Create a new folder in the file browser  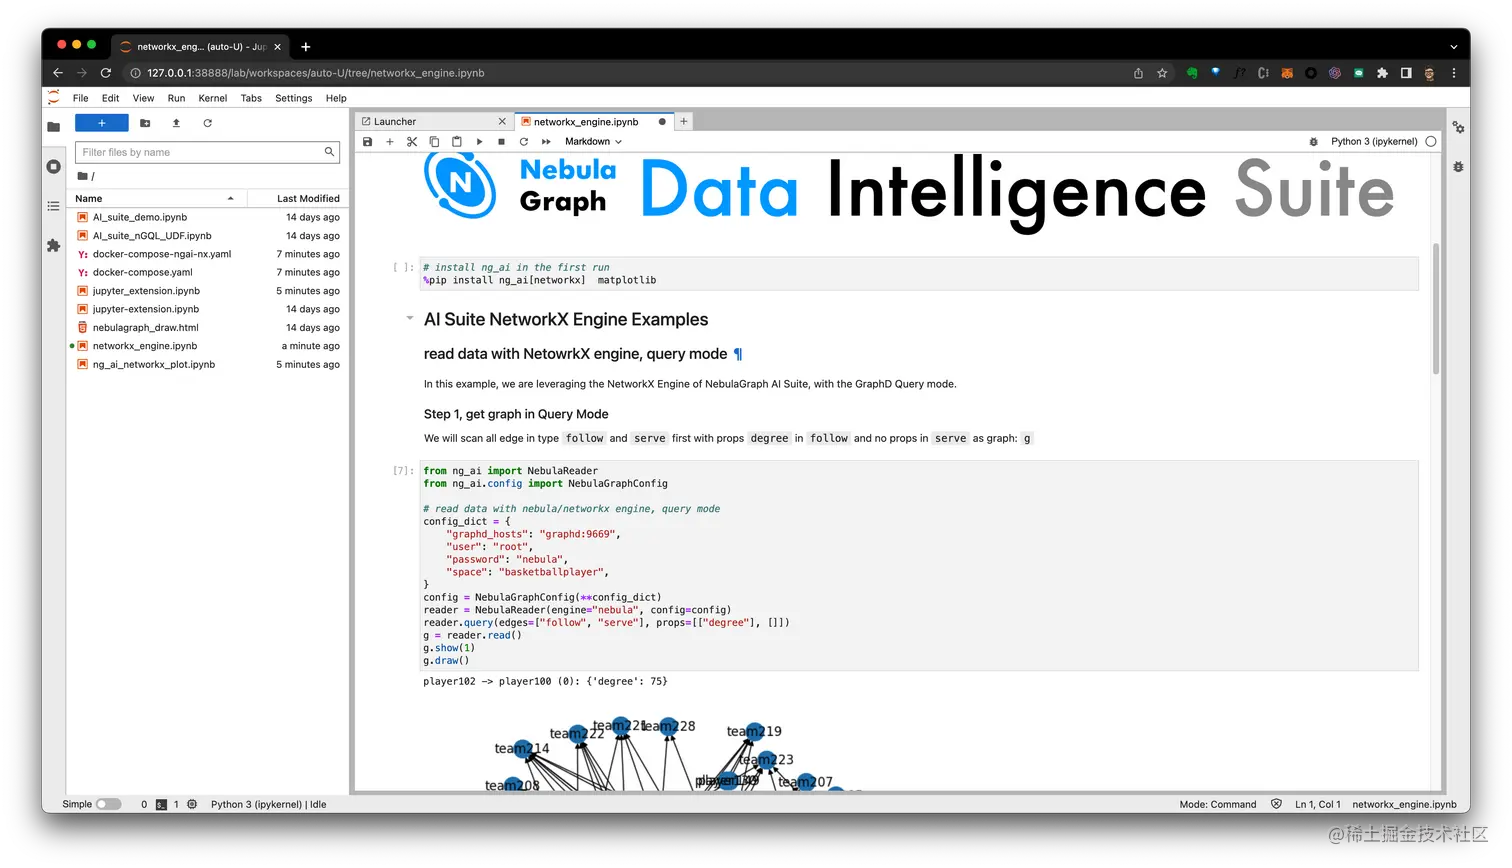coord(145,123)
